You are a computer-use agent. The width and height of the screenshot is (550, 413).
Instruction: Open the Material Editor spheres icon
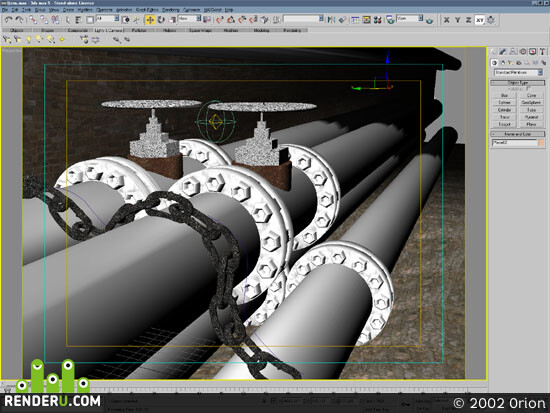[378, 20]
